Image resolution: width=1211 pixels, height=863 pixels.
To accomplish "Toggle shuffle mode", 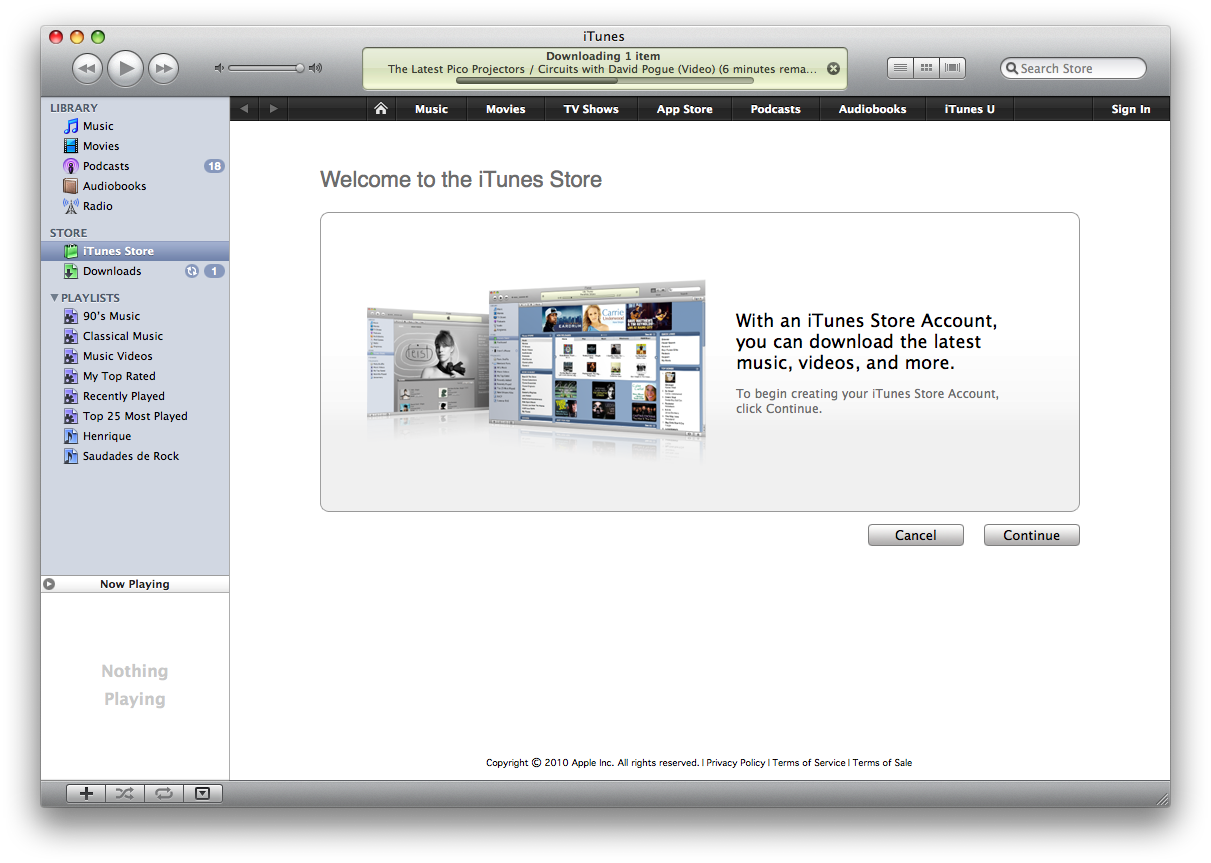I will pos(124,793).
